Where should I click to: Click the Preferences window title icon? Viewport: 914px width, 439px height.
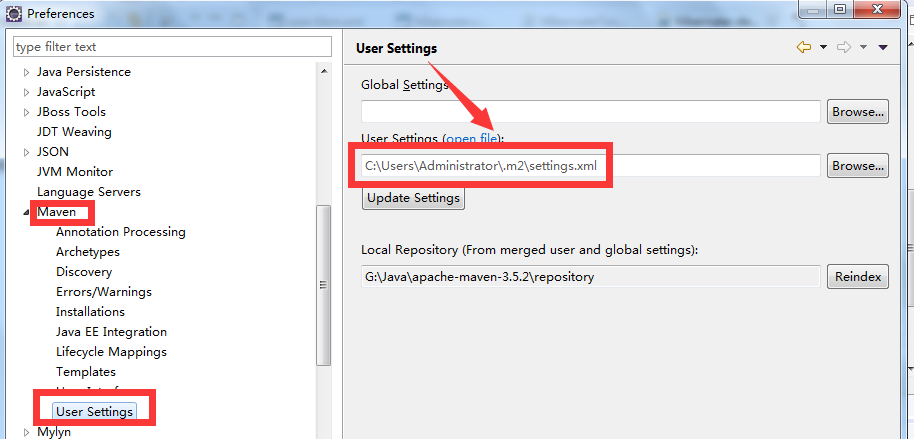click(x=14, y=13)
